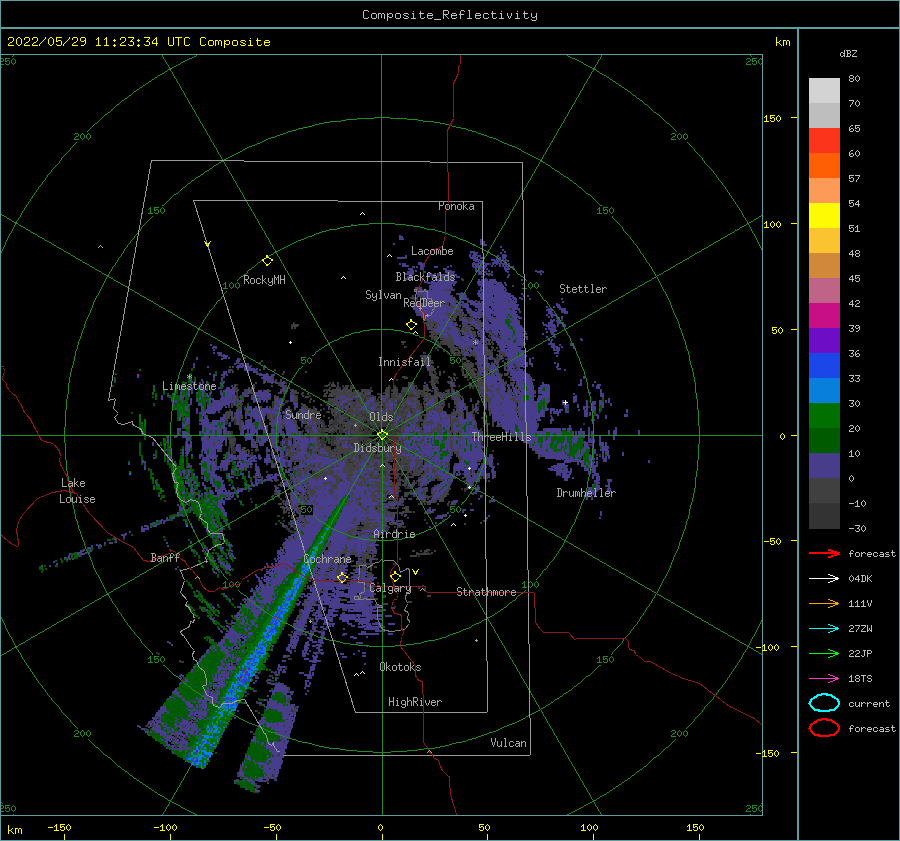
Task: Click the green 22JP arrow icon
Action: click(x=824, y=653)
